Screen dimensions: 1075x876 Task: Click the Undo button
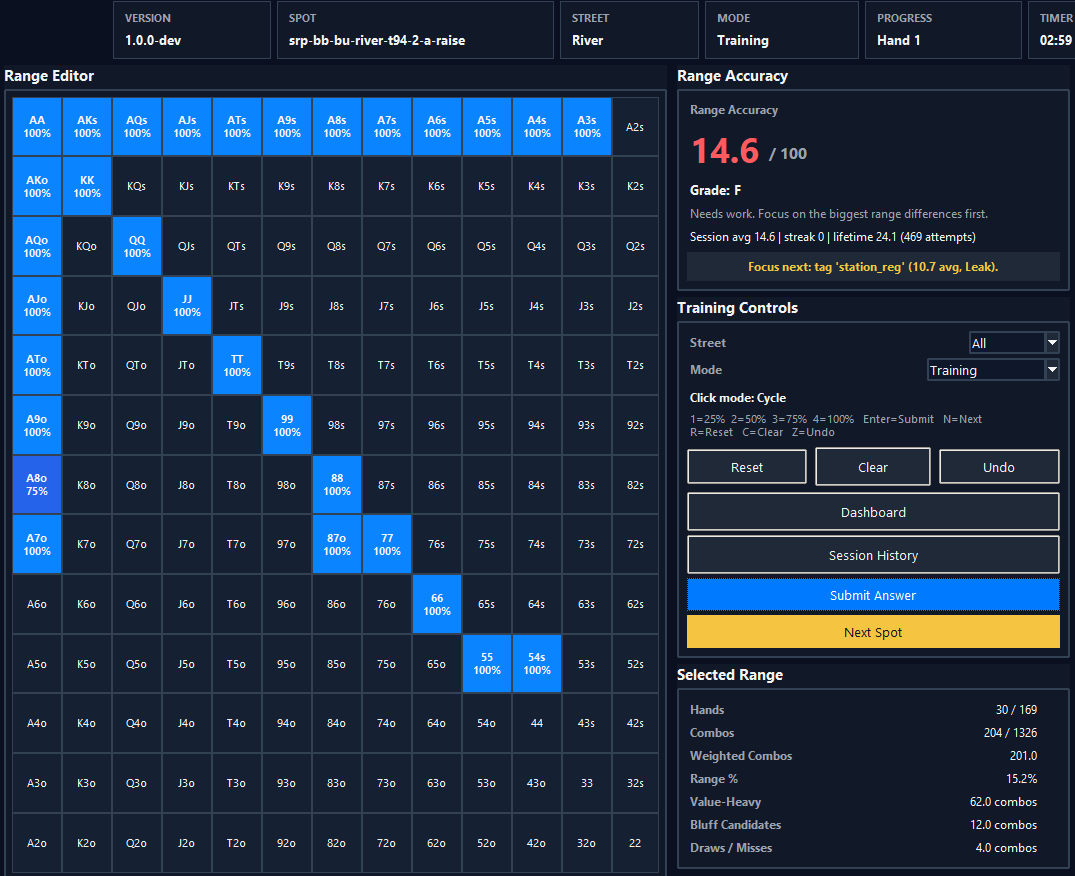(x=999, y=467)
